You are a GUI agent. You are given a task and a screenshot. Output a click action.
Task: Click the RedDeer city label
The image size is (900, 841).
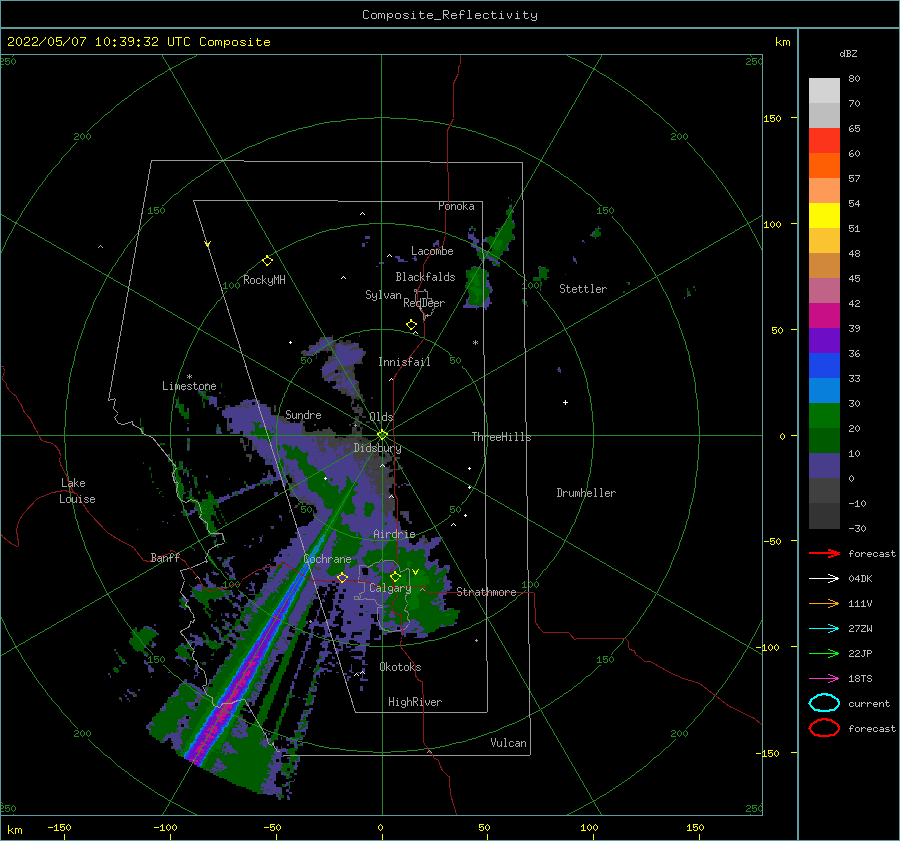[424, 303]
